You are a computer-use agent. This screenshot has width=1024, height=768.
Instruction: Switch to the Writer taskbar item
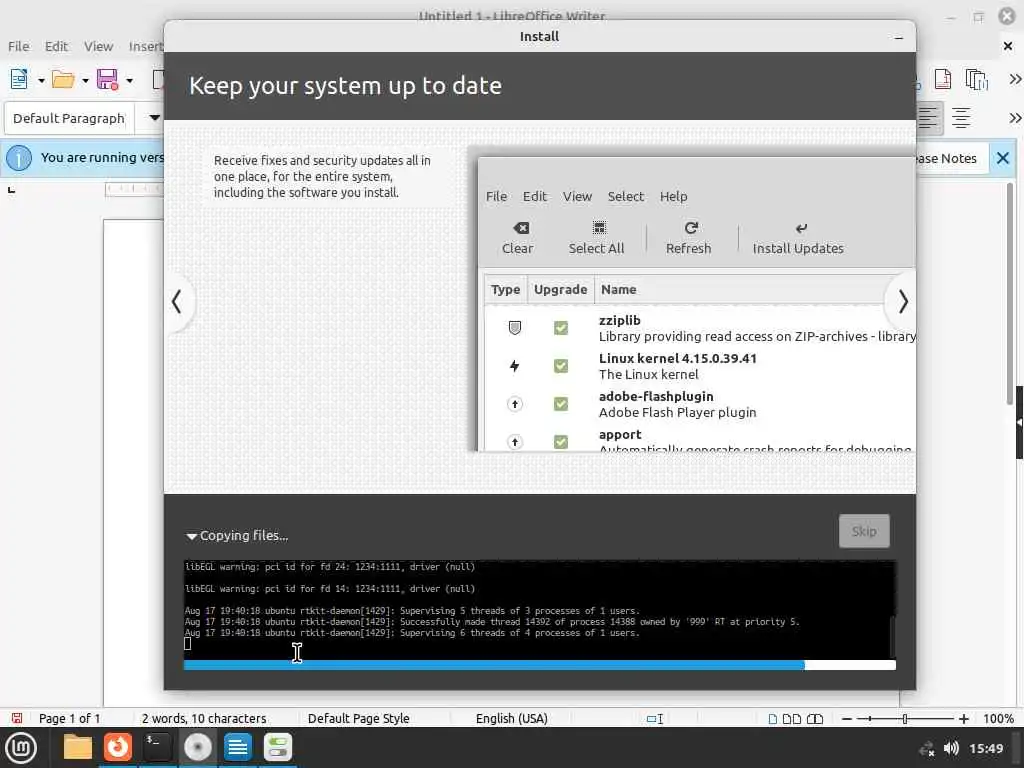click(x=238, y=747)
